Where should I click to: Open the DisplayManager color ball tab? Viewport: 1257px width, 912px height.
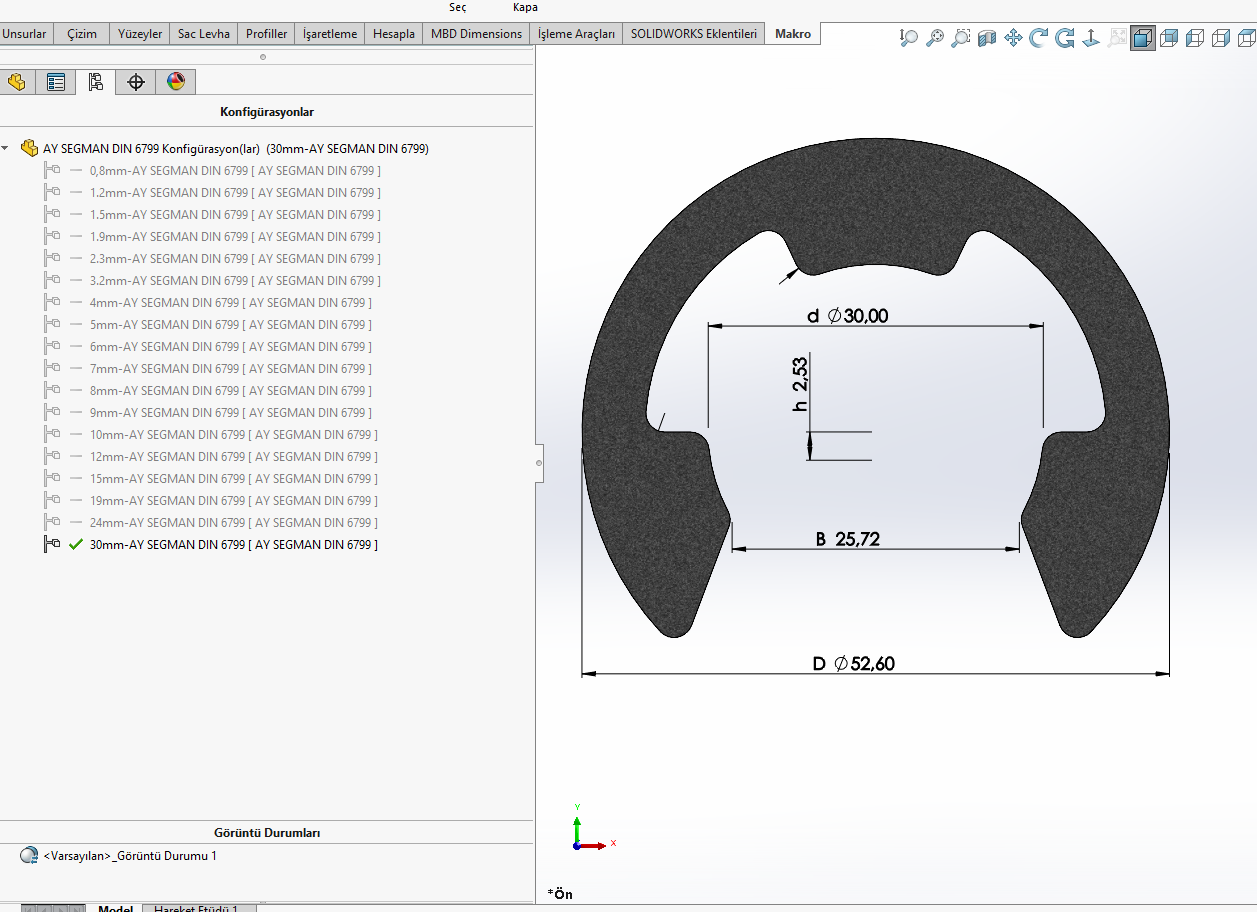pyautogui.click(x=176, y=82)
